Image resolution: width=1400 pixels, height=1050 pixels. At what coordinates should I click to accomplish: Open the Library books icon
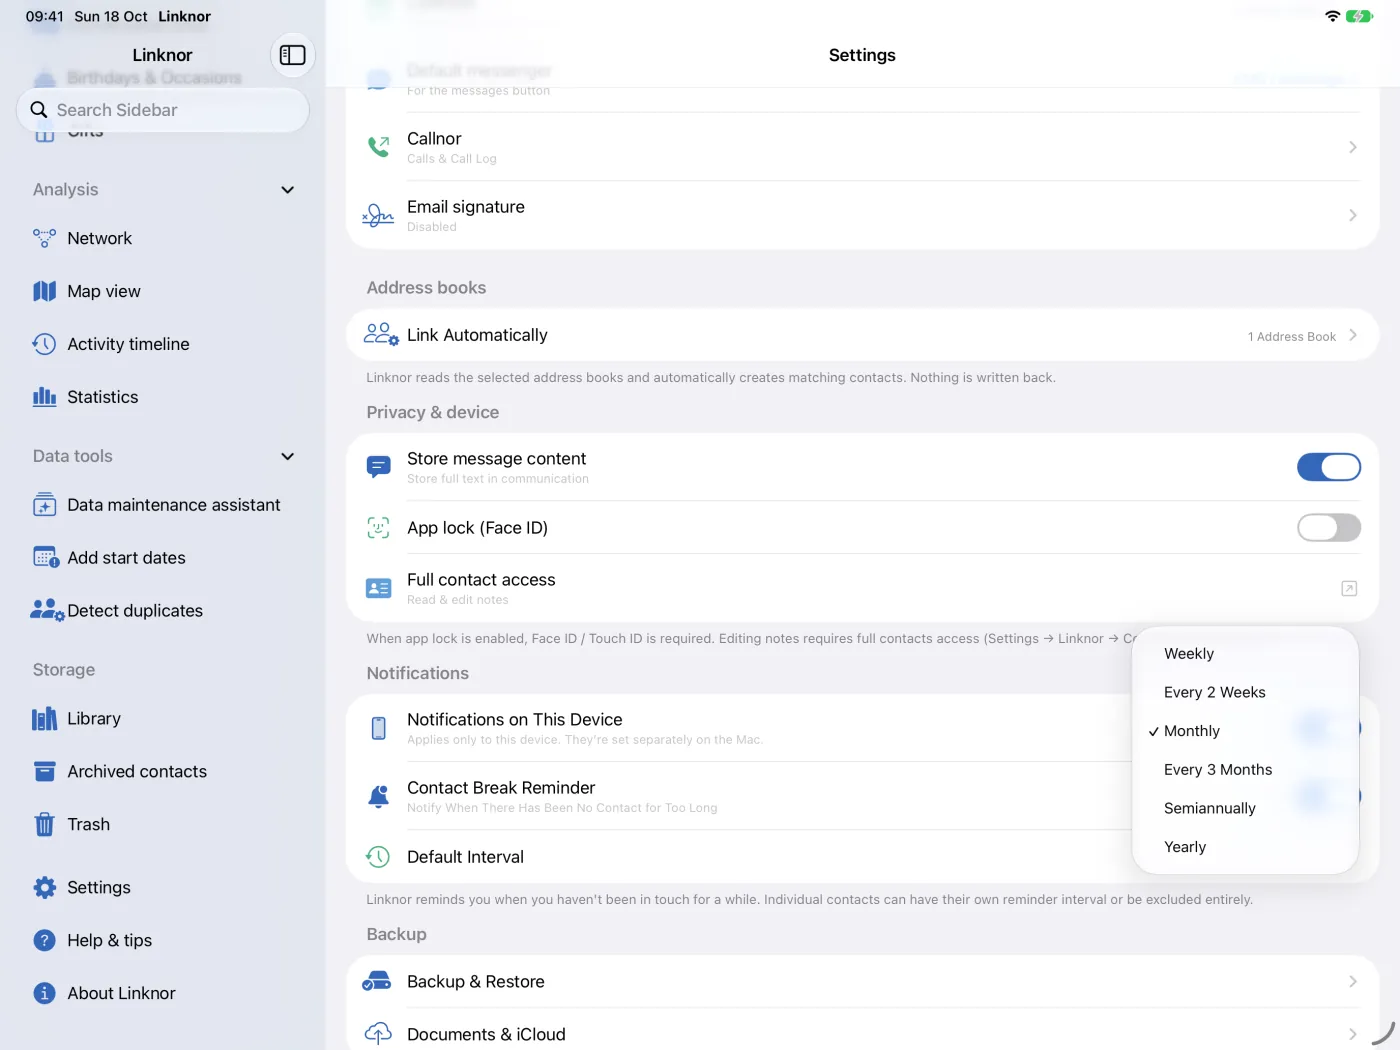[44, 719]
